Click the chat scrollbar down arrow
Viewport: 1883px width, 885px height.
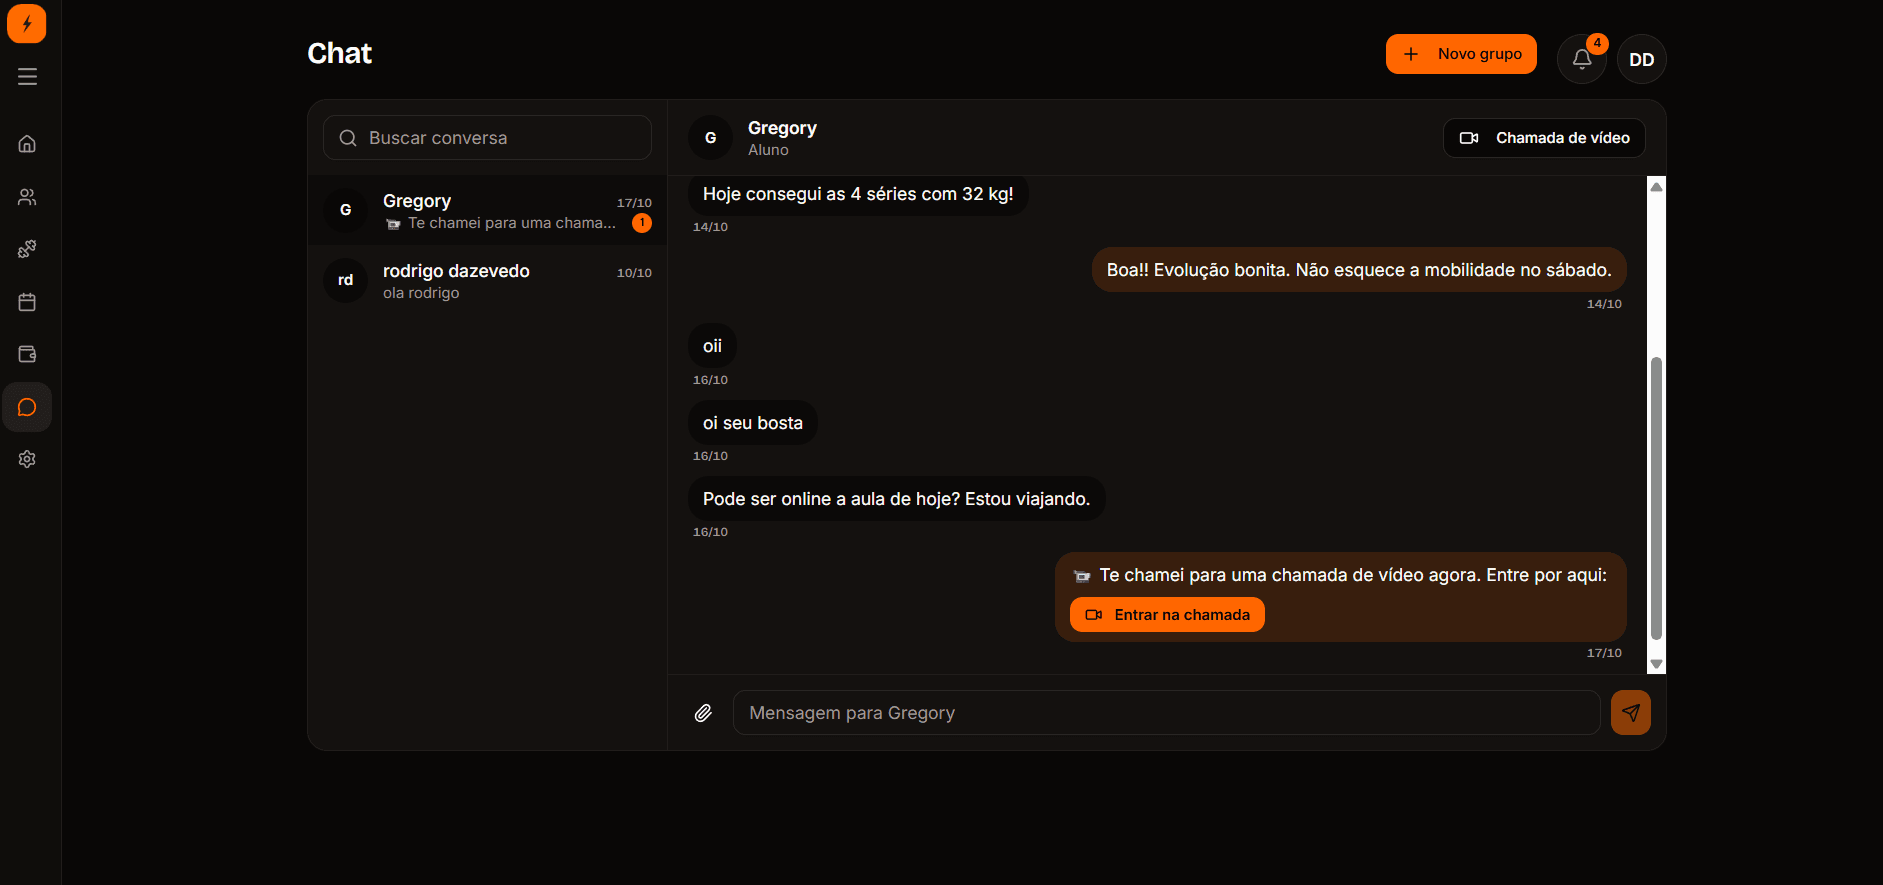pyautogui.click(x=1656, y=664)
